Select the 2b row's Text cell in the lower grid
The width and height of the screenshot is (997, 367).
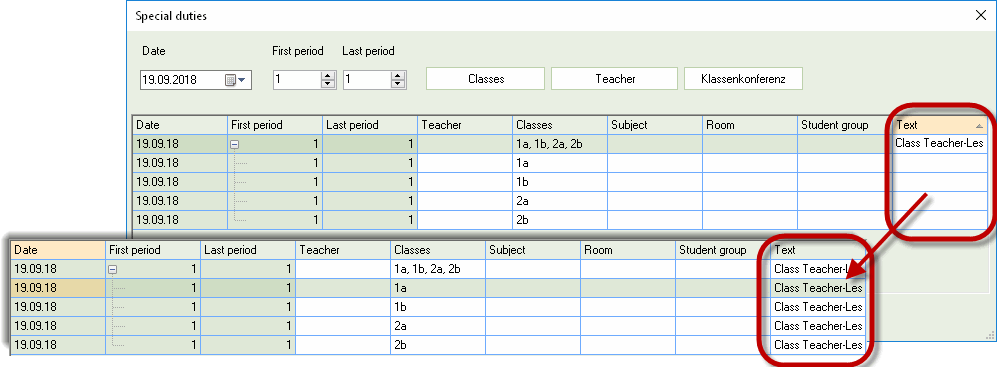[818, 345]
